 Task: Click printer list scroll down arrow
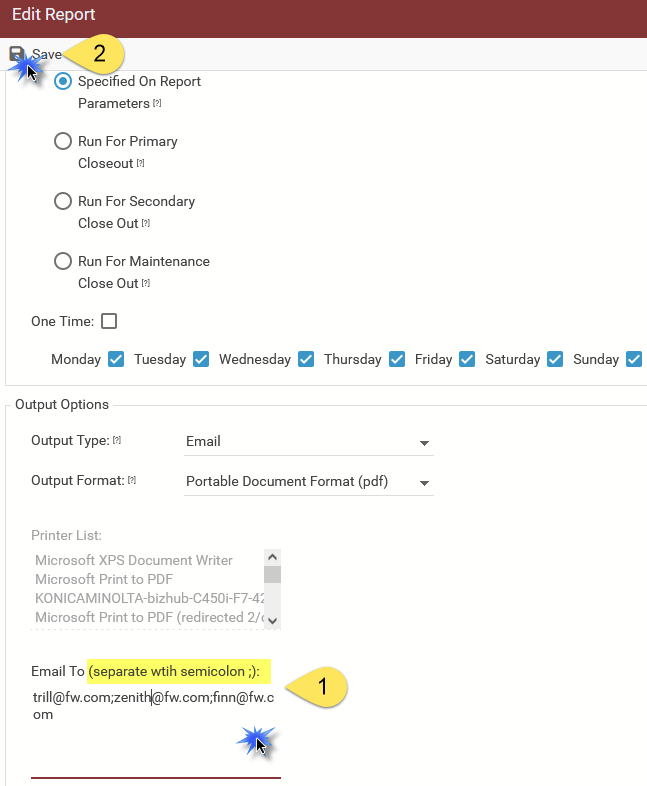point(273,621)
